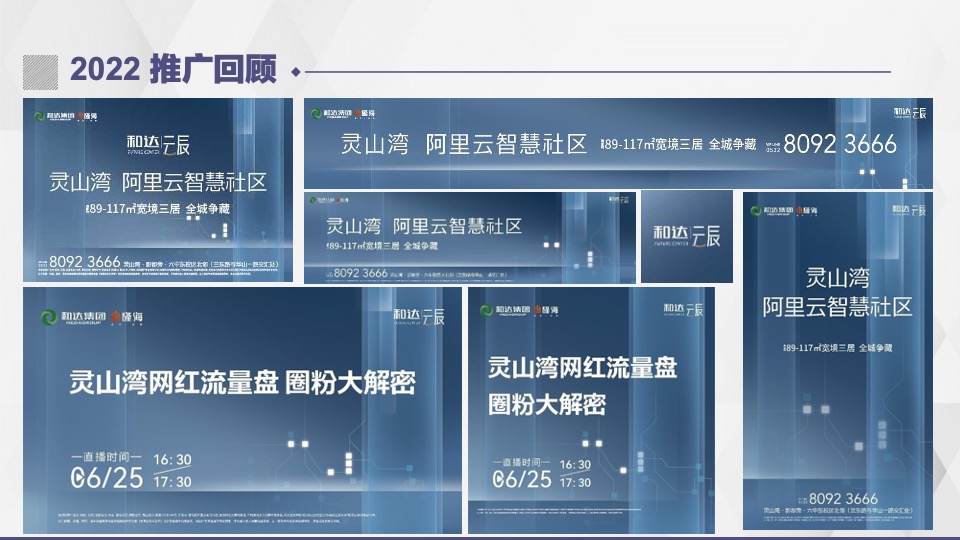960x540 pixels.
Task: Click "阿里云智慧社区" in the first poster
Action: [194, 182]
